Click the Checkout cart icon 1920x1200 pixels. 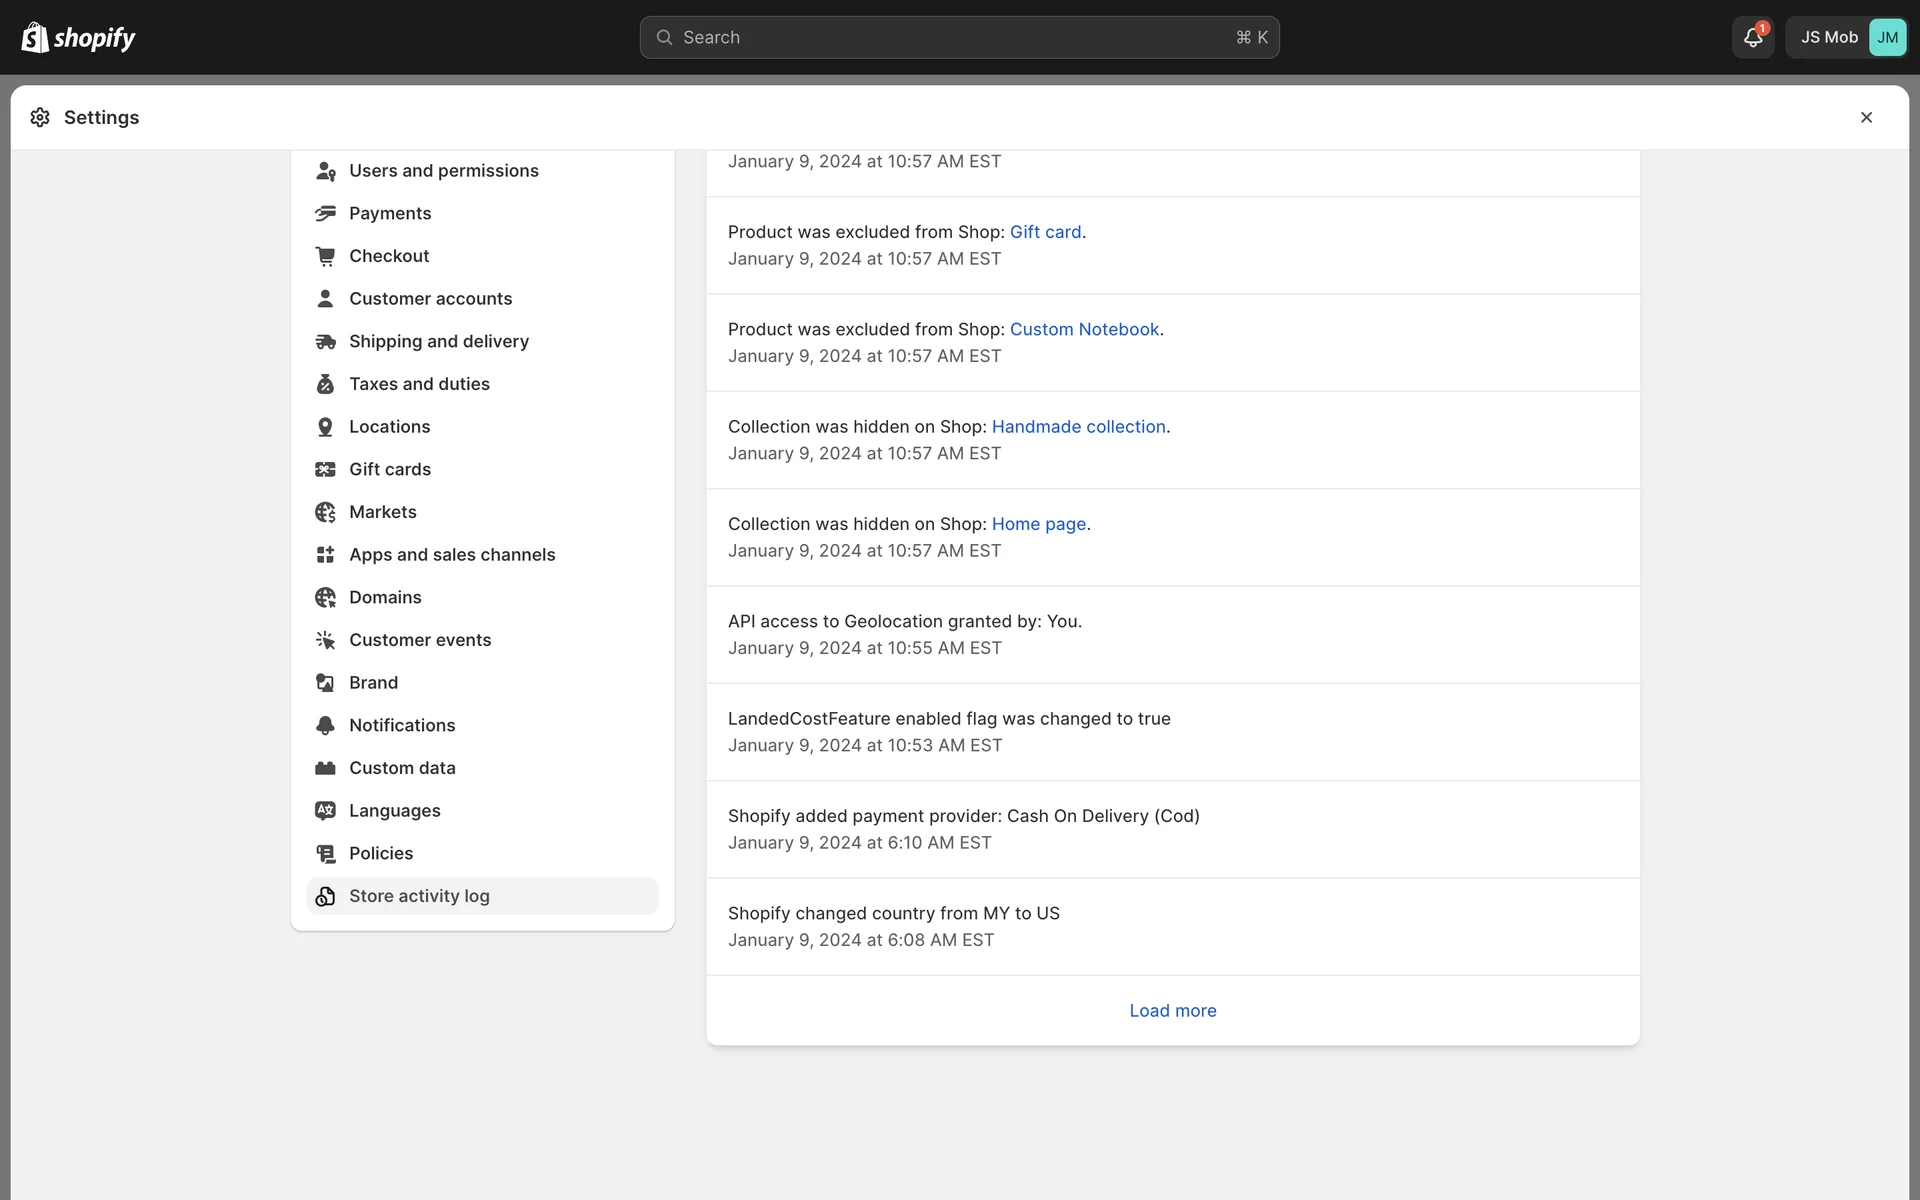pyautogui.click(x=325, y=256)
